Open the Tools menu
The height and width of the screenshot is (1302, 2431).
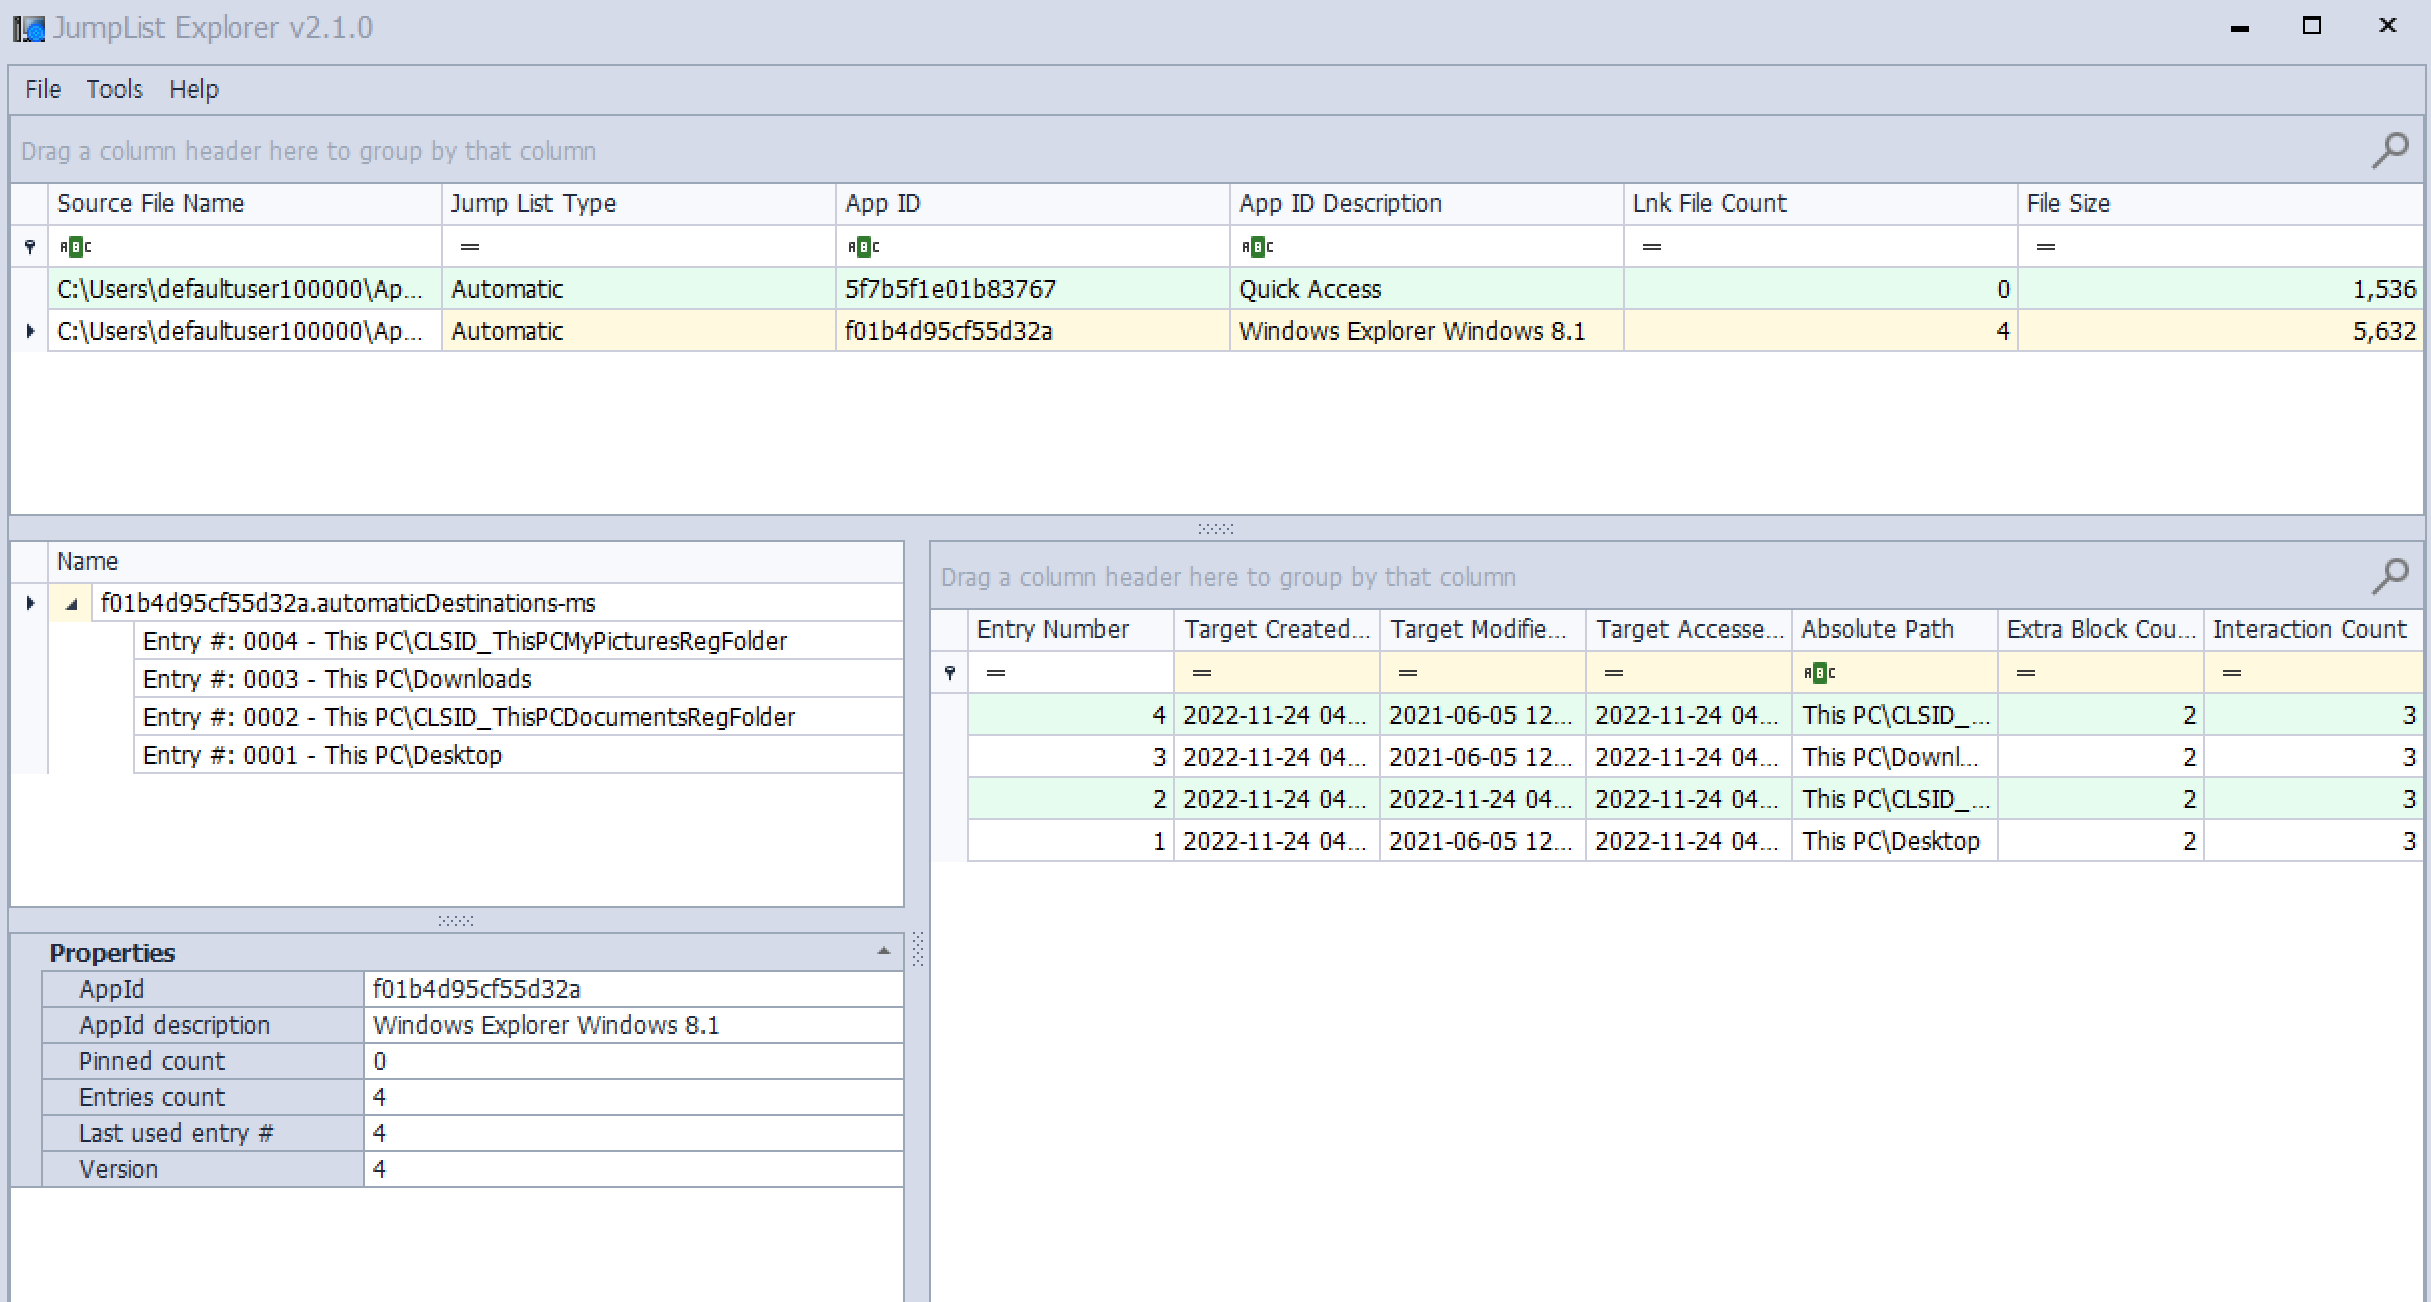coord(114,89)
